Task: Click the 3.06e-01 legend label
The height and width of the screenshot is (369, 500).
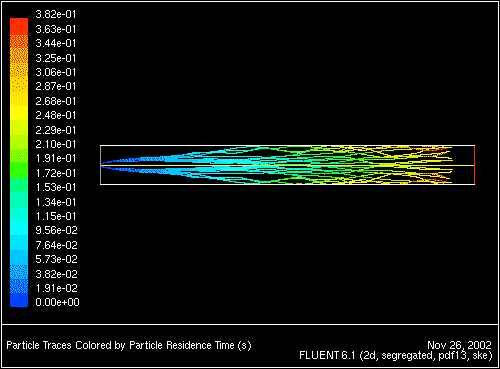Action: 56,72
